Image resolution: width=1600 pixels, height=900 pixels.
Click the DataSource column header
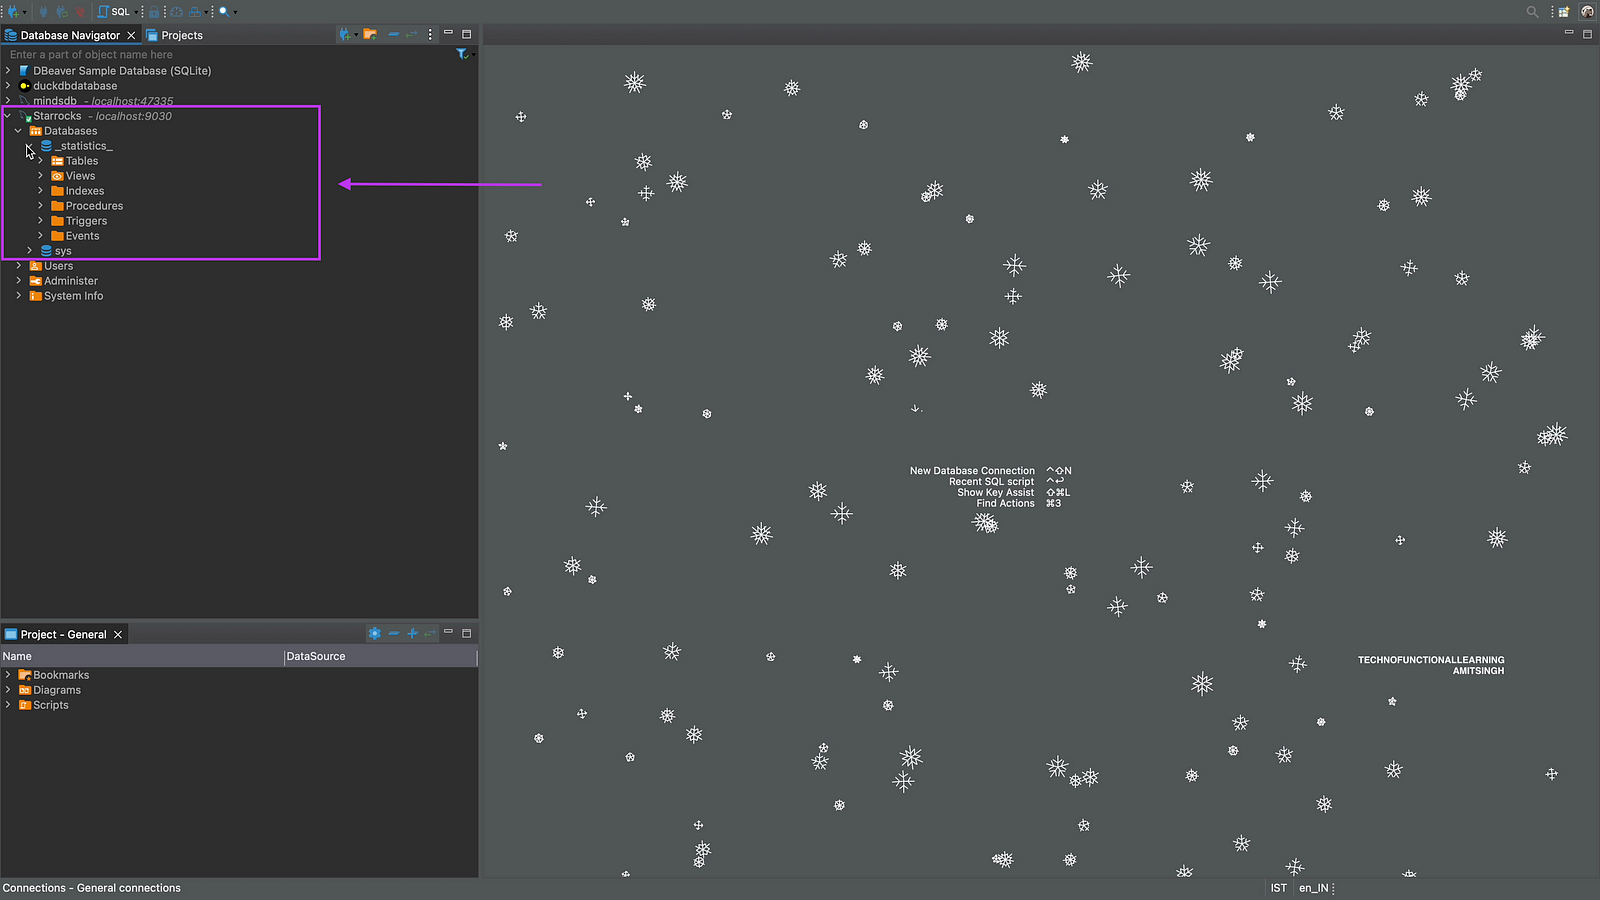[x=316, y=657]
